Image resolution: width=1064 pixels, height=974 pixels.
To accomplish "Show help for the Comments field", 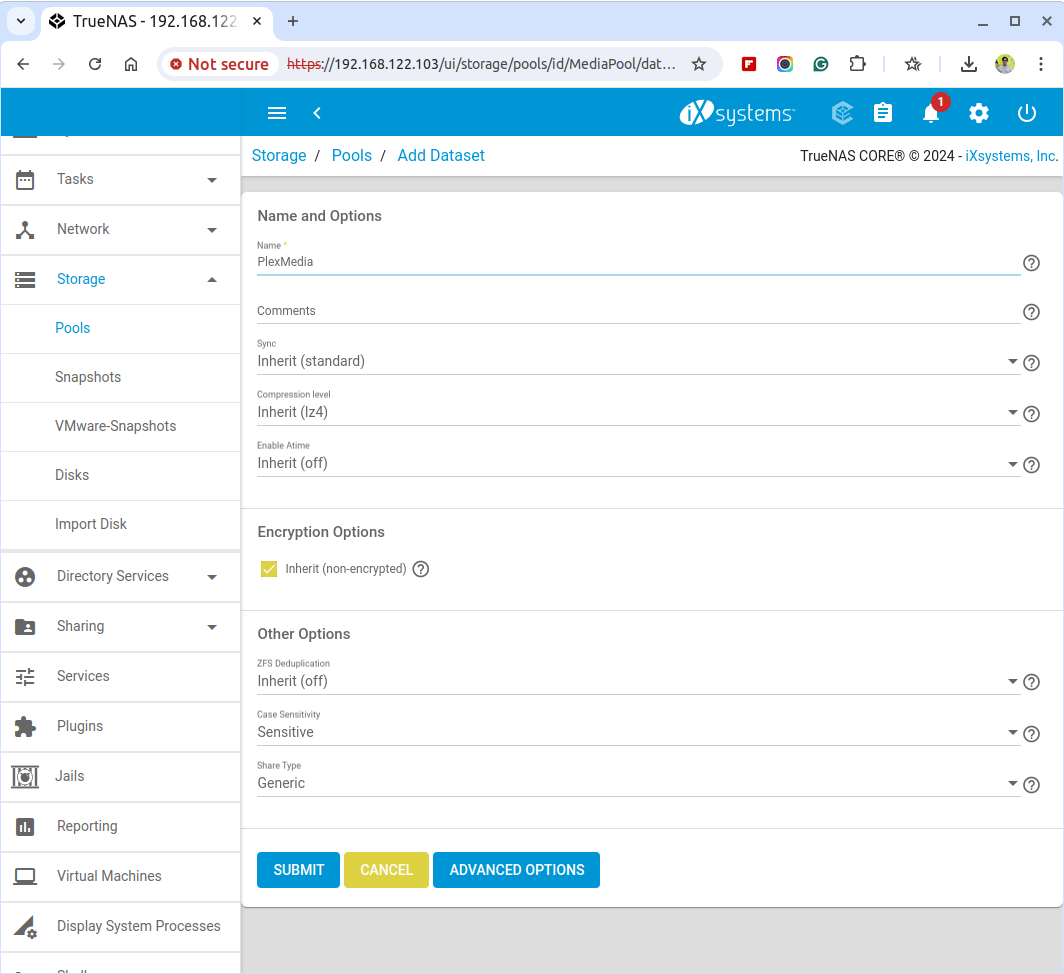I will pos(1031,312).
